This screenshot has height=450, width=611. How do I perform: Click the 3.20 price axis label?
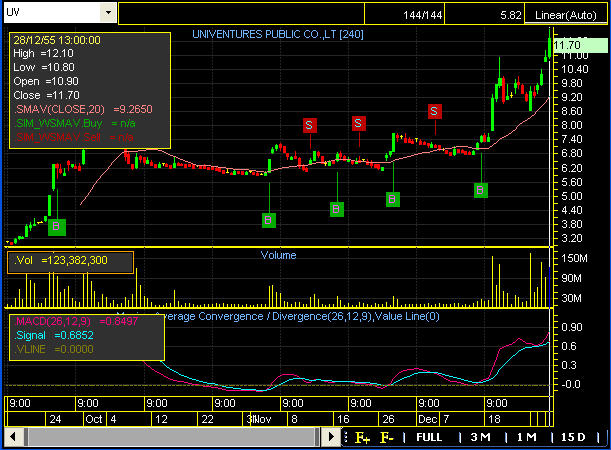[572, 238]
